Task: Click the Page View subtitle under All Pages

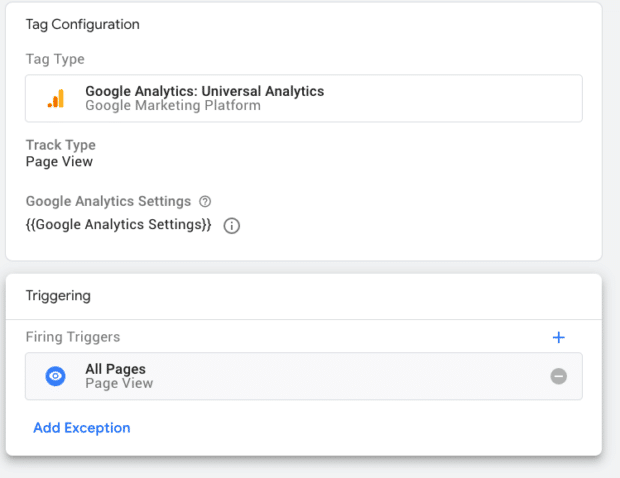Action: [118, 383]
